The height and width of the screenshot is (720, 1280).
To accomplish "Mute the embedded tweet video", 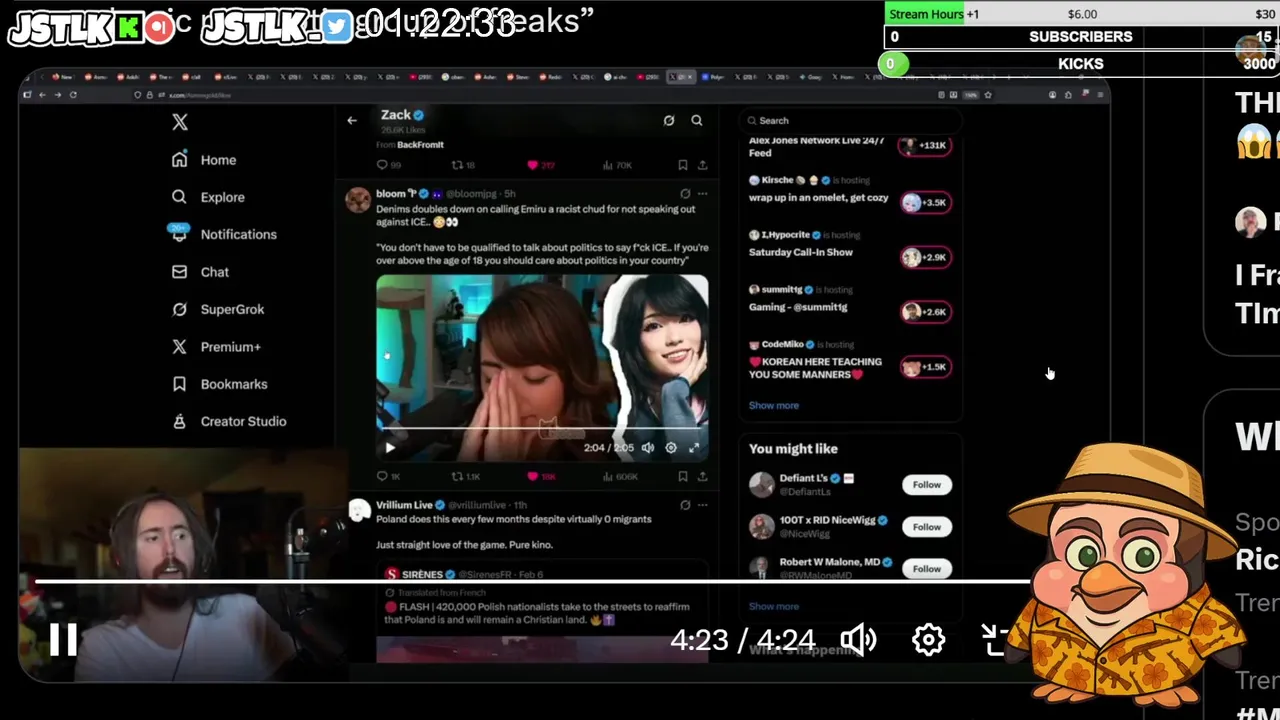I will click(648, 448).
